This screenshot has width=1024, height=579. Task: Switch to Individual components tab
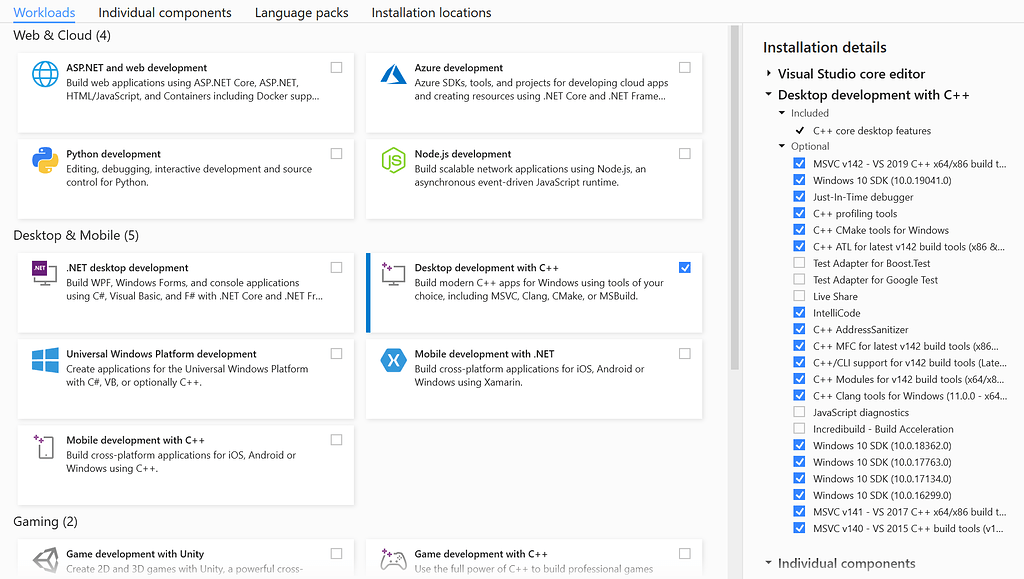pyautogui.click(x=165, y=13)
